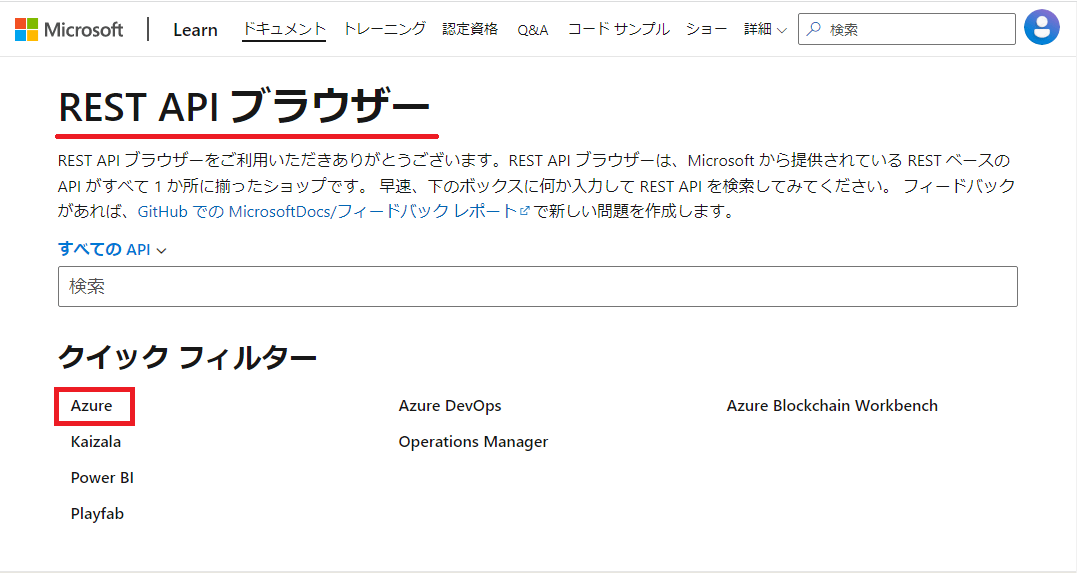Click the external link icon after フィードバック レポート
Screen dimensions: 1077x573
point(525,212)
